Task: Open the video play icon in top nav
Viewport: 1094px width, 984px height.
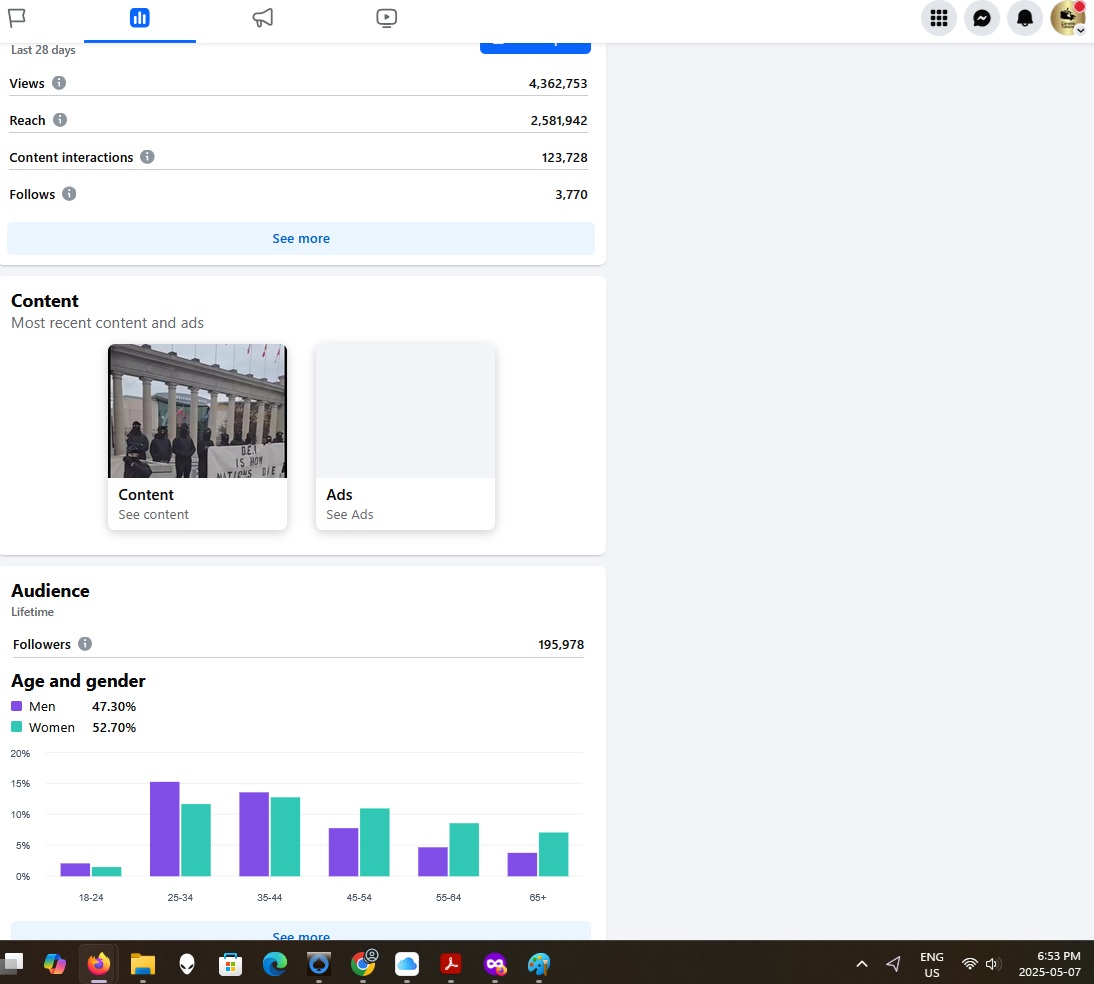Action: tap(386, 17)
